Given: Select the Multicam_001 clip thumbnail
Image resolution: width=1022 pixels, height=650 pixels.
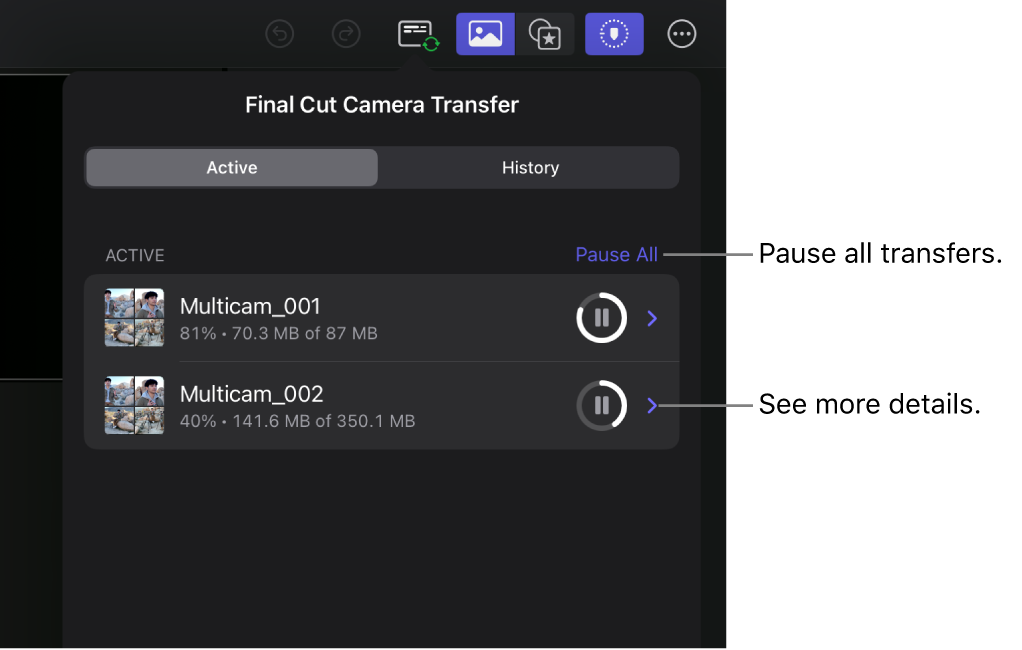Looking at the screenshot, I should click(134, 317).
